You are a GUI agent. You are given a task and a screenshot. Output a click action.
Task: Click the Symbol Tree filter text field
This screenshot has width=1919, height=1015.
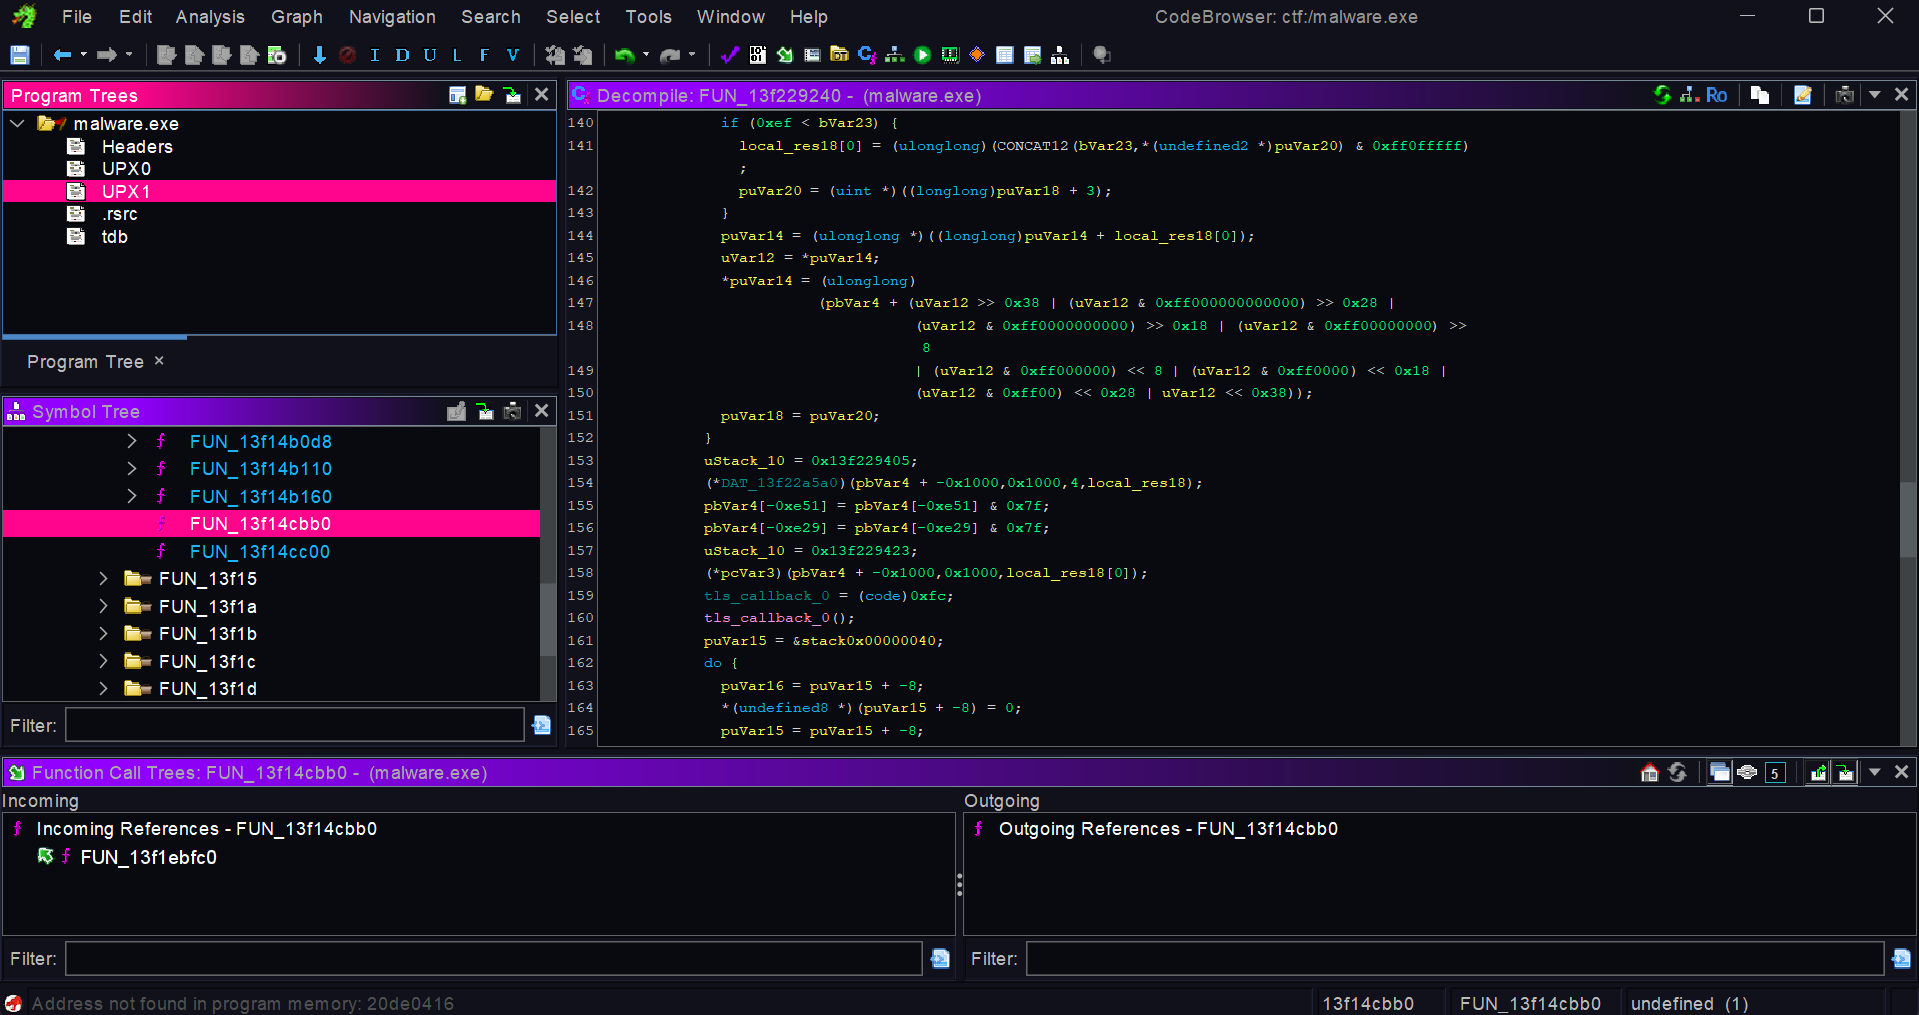pyautogui.click(x=295, y=725)
